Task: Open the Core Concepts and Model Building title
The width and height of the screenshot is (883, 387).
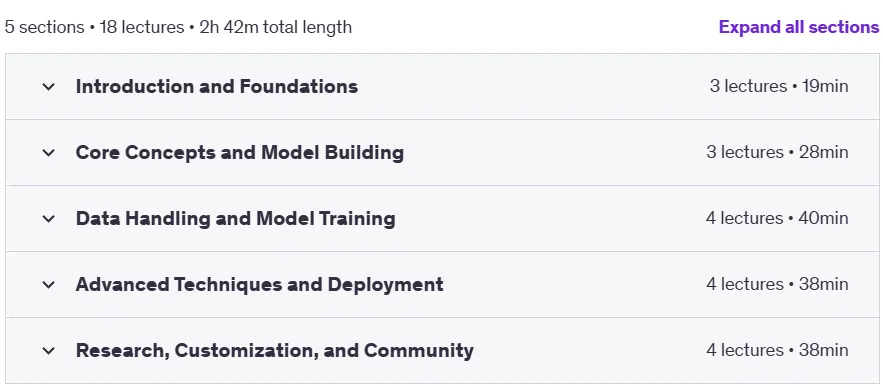Action: point(239,153)
